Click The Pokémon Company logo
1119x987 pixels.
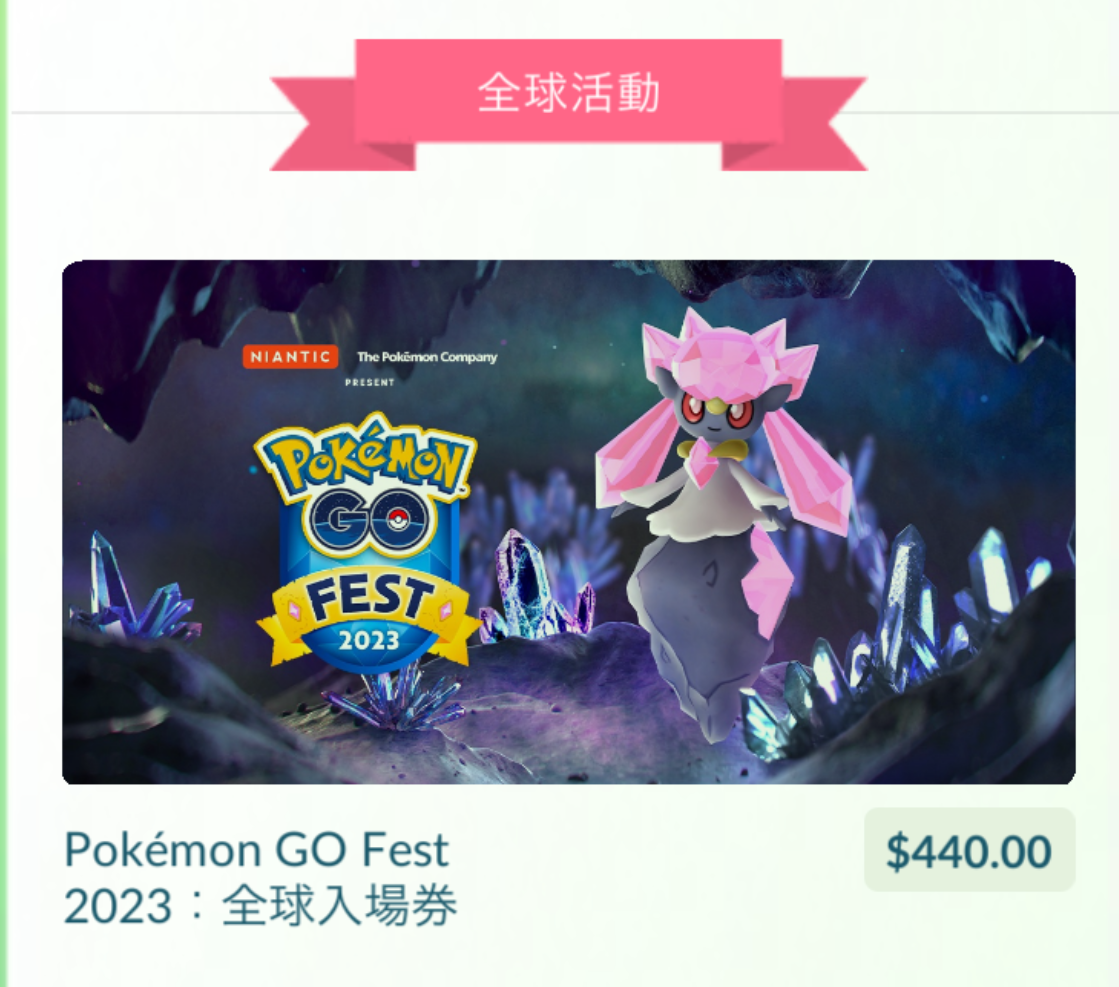click(x=427, y=356)
